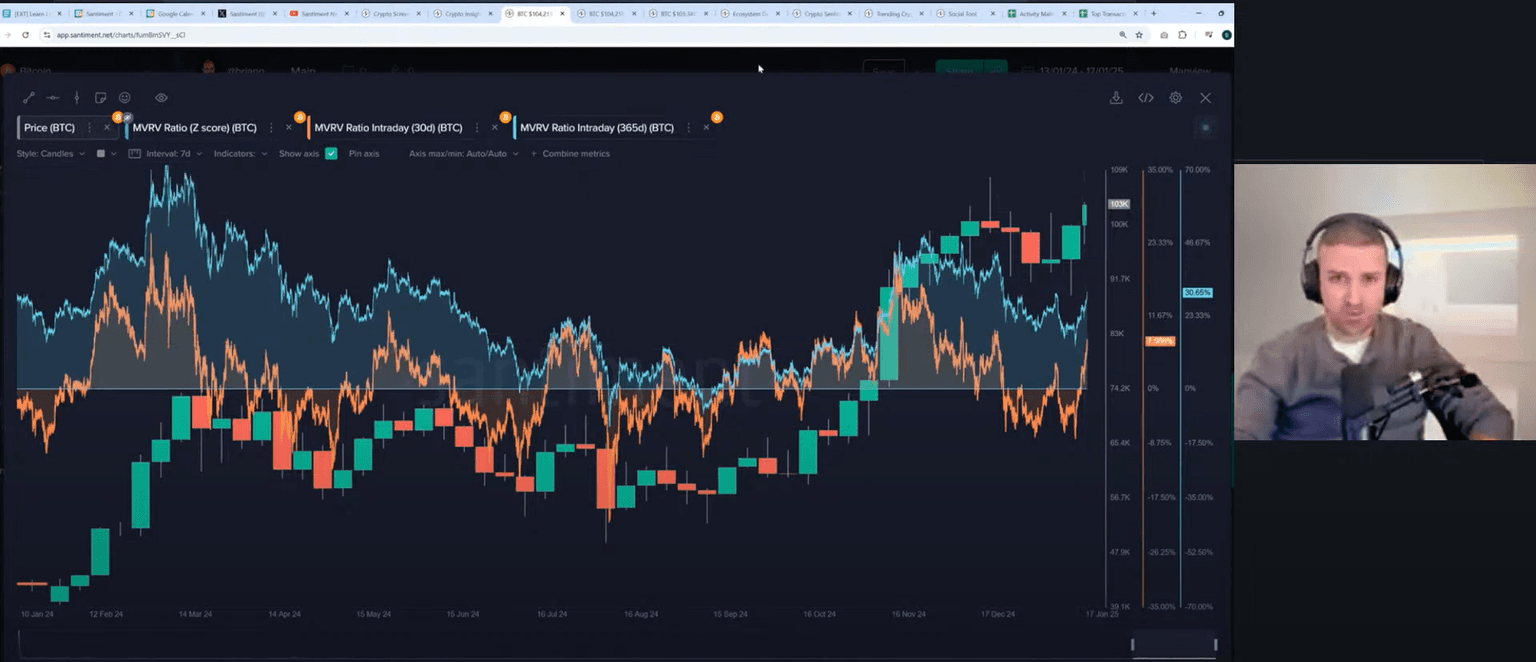The image size is (1536, 662).
Task: Open the Axis max/min Auto/Auto dropdown
Action: pyautogui.click(x=463, y=154)
